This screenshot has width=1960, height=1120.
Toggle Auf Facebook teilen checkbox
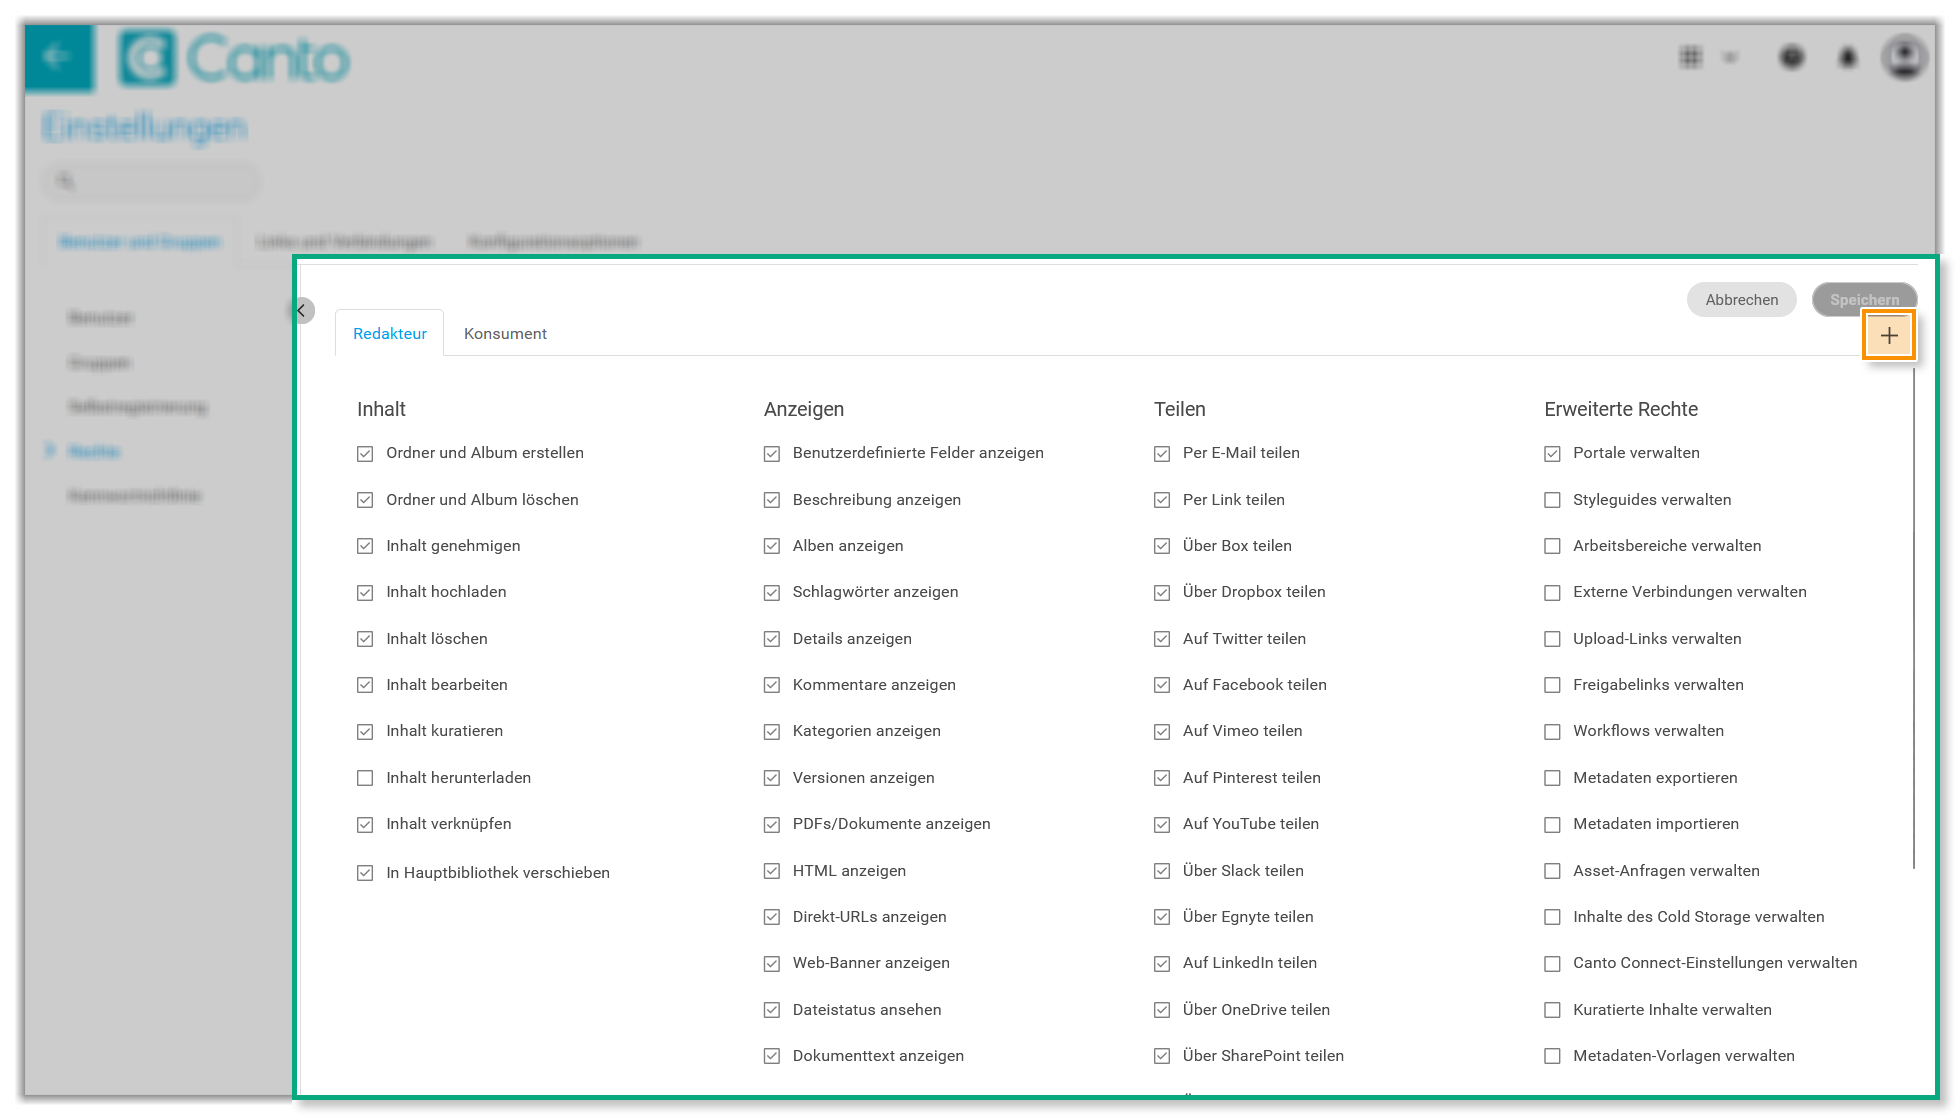click(x=1162, y=685)
